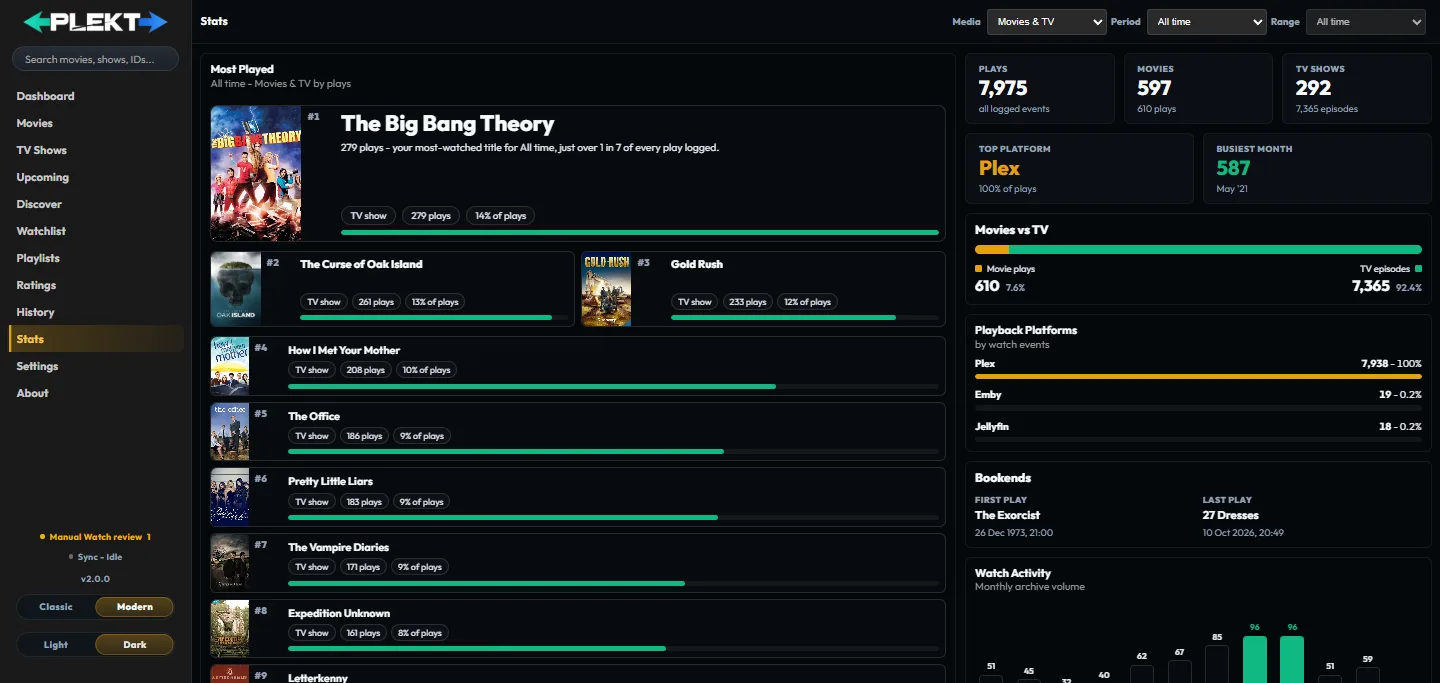Click the Watch Activity bar labeled 85
Screen dimensions: 1440x683
[1217, 664]
